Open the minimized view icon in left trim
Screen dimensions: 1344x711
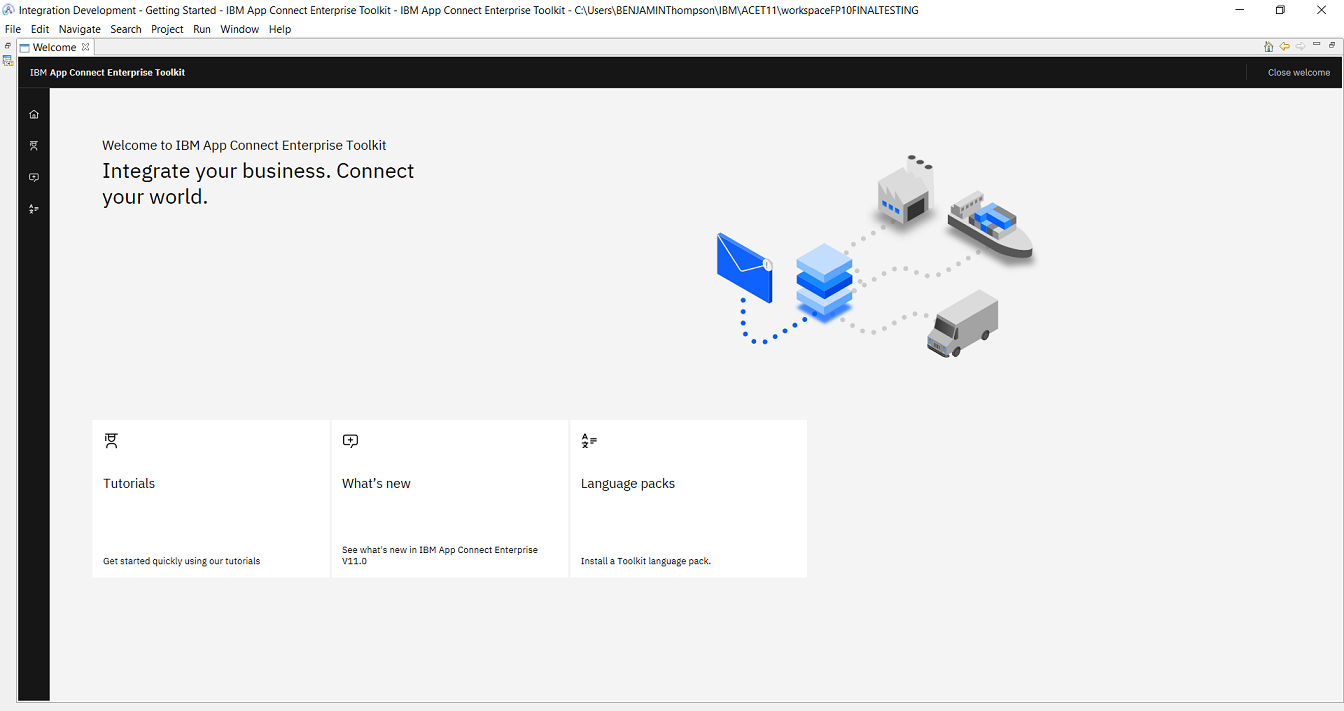pyautogui.click(x=8, y=60)
